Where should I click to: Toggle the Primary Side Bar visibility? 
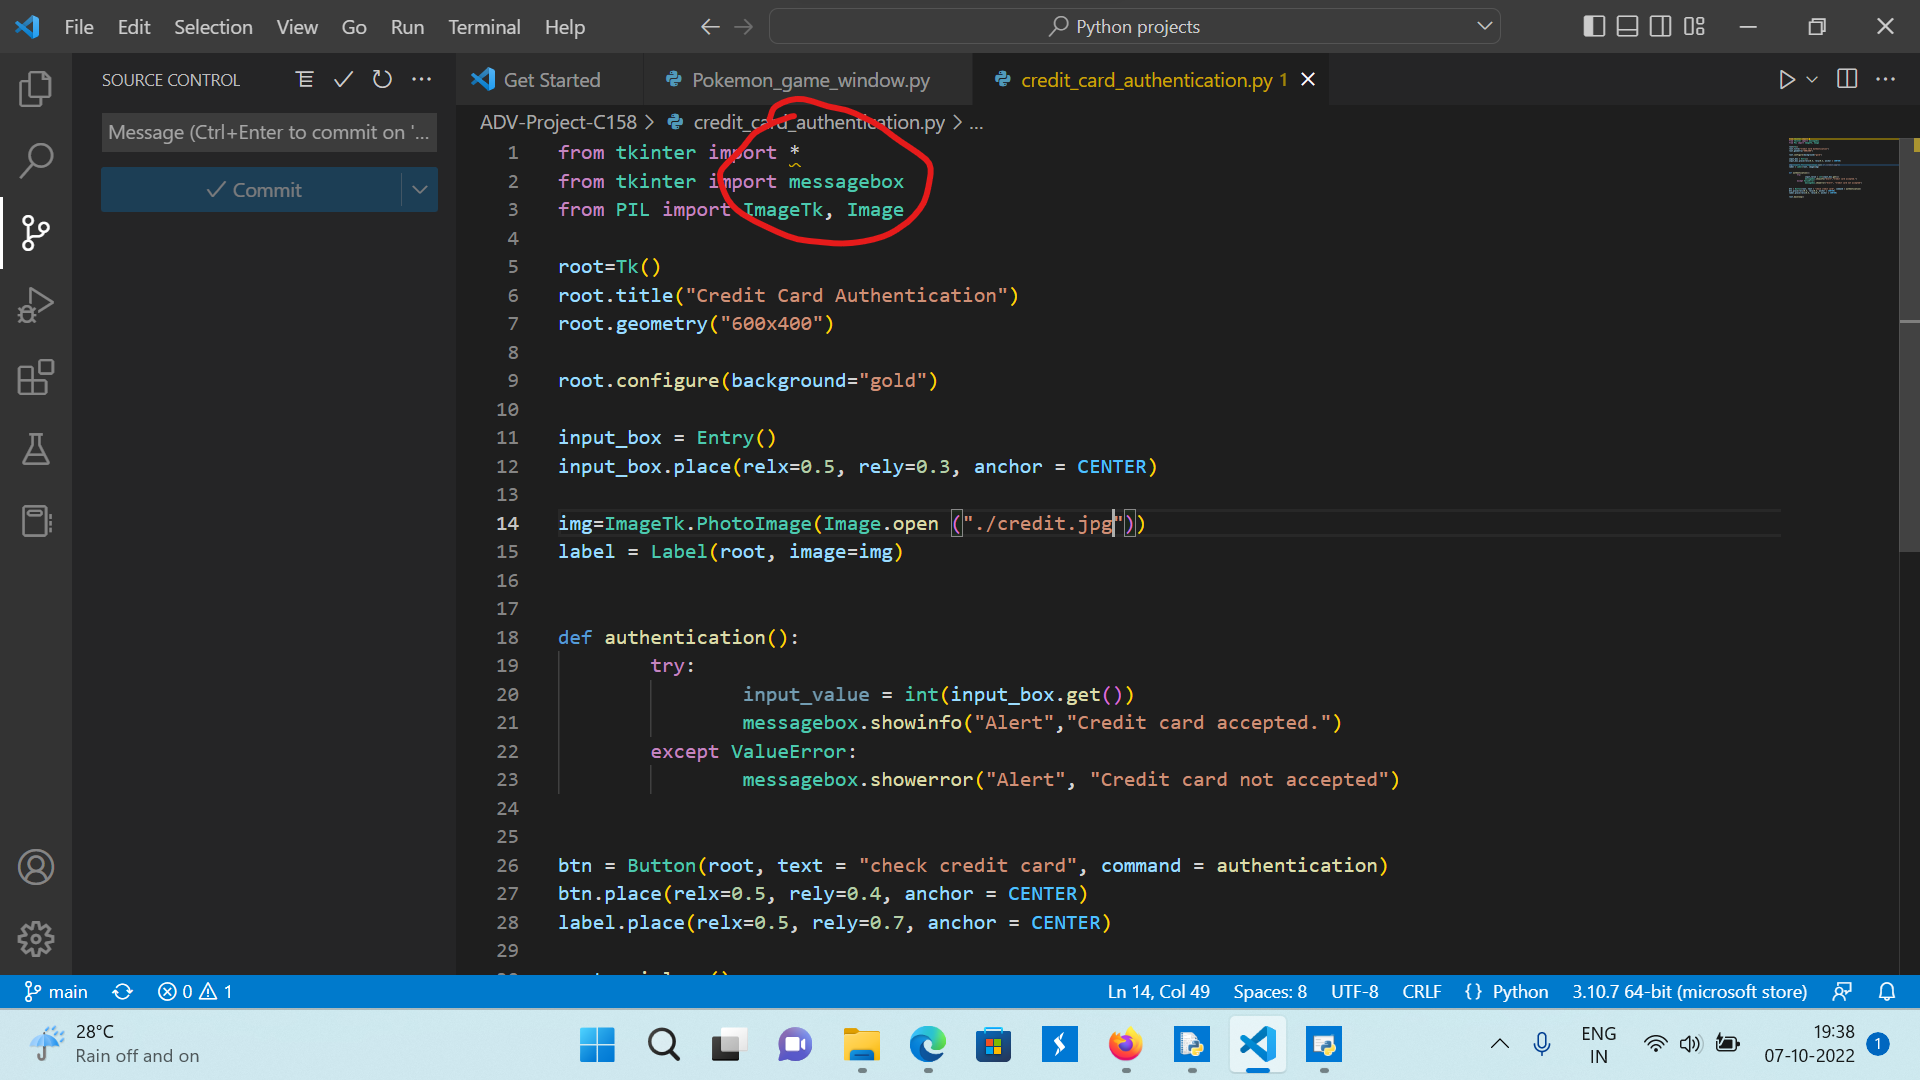point(1593,26)
